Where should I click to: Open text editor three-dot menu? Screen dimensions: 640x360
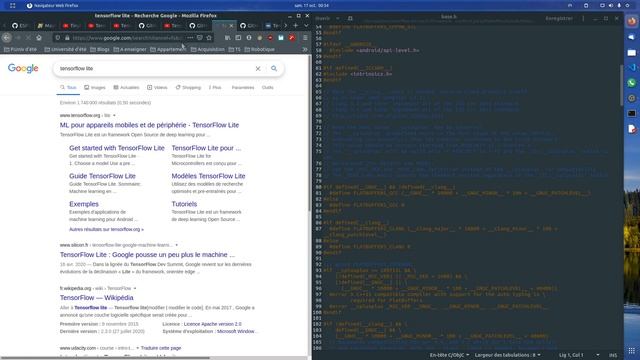583,18
